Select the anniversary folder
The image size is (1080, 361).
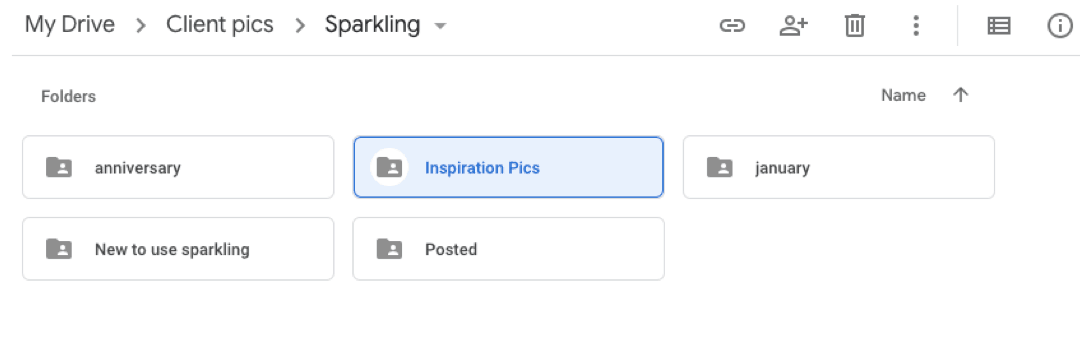pyautogui.click(x=178, y=167)
